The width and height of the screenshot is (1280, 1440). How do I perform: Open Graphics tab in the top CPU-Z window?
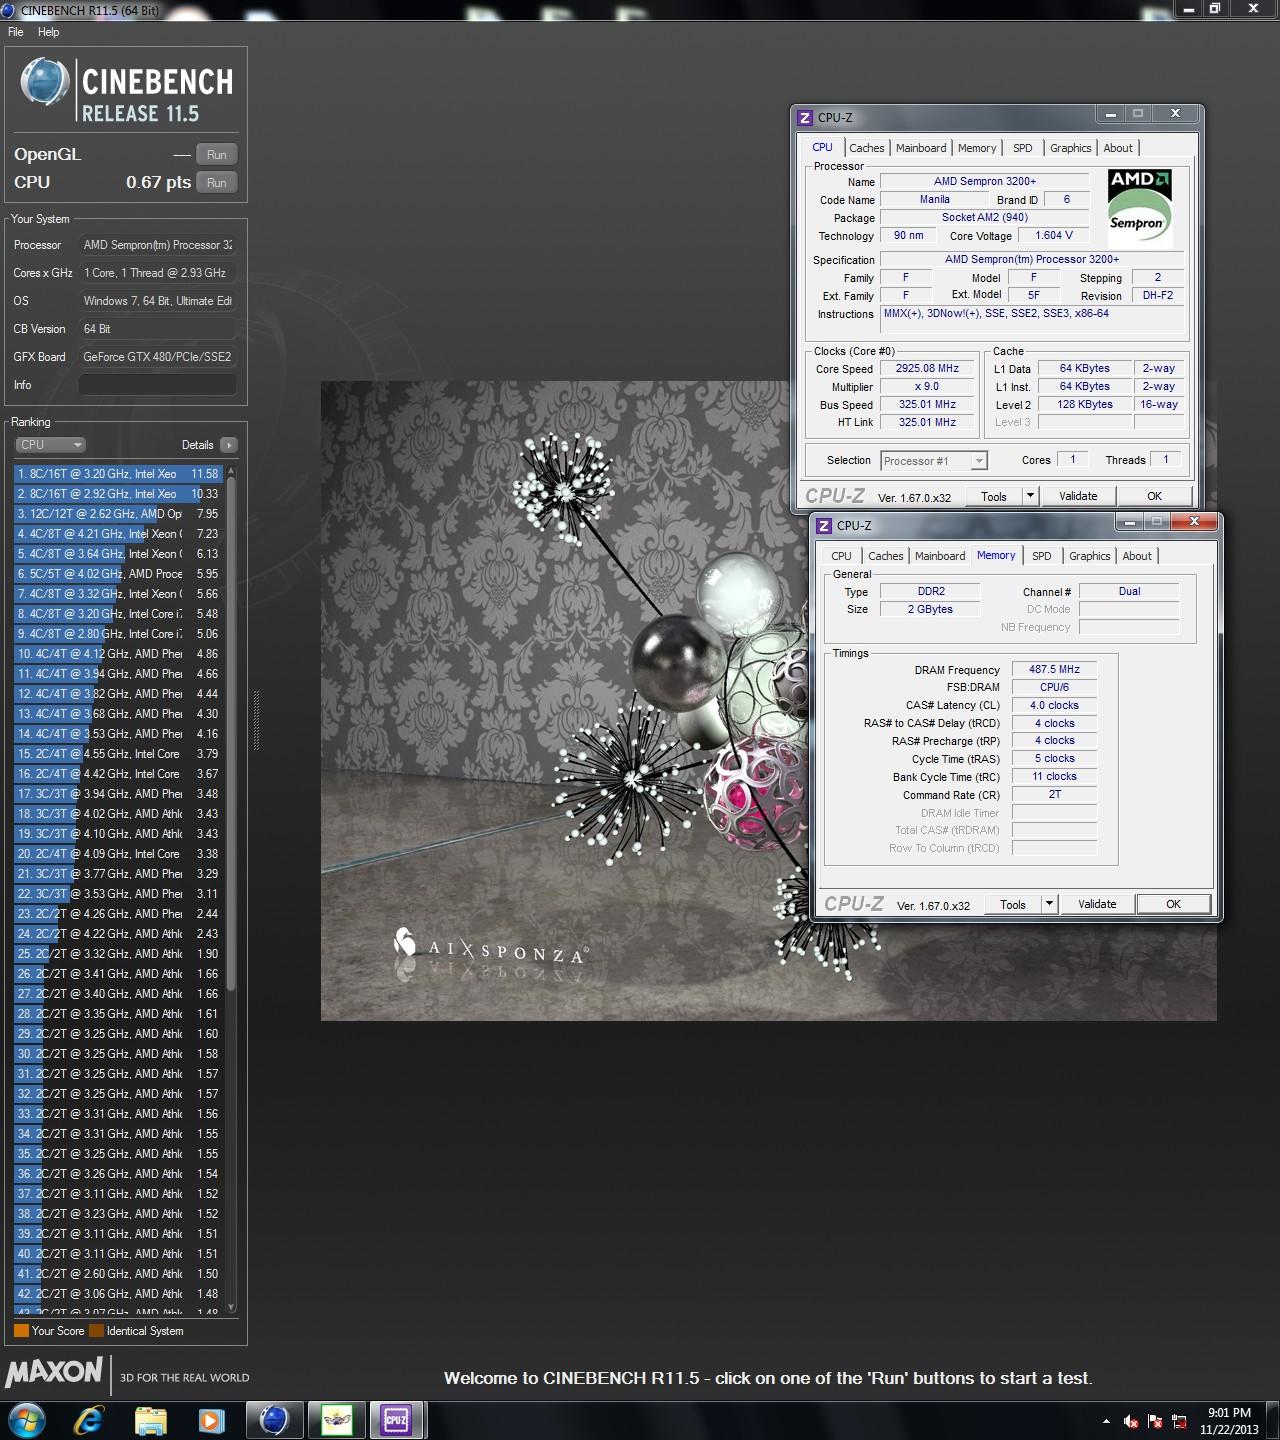[1071, 148]
